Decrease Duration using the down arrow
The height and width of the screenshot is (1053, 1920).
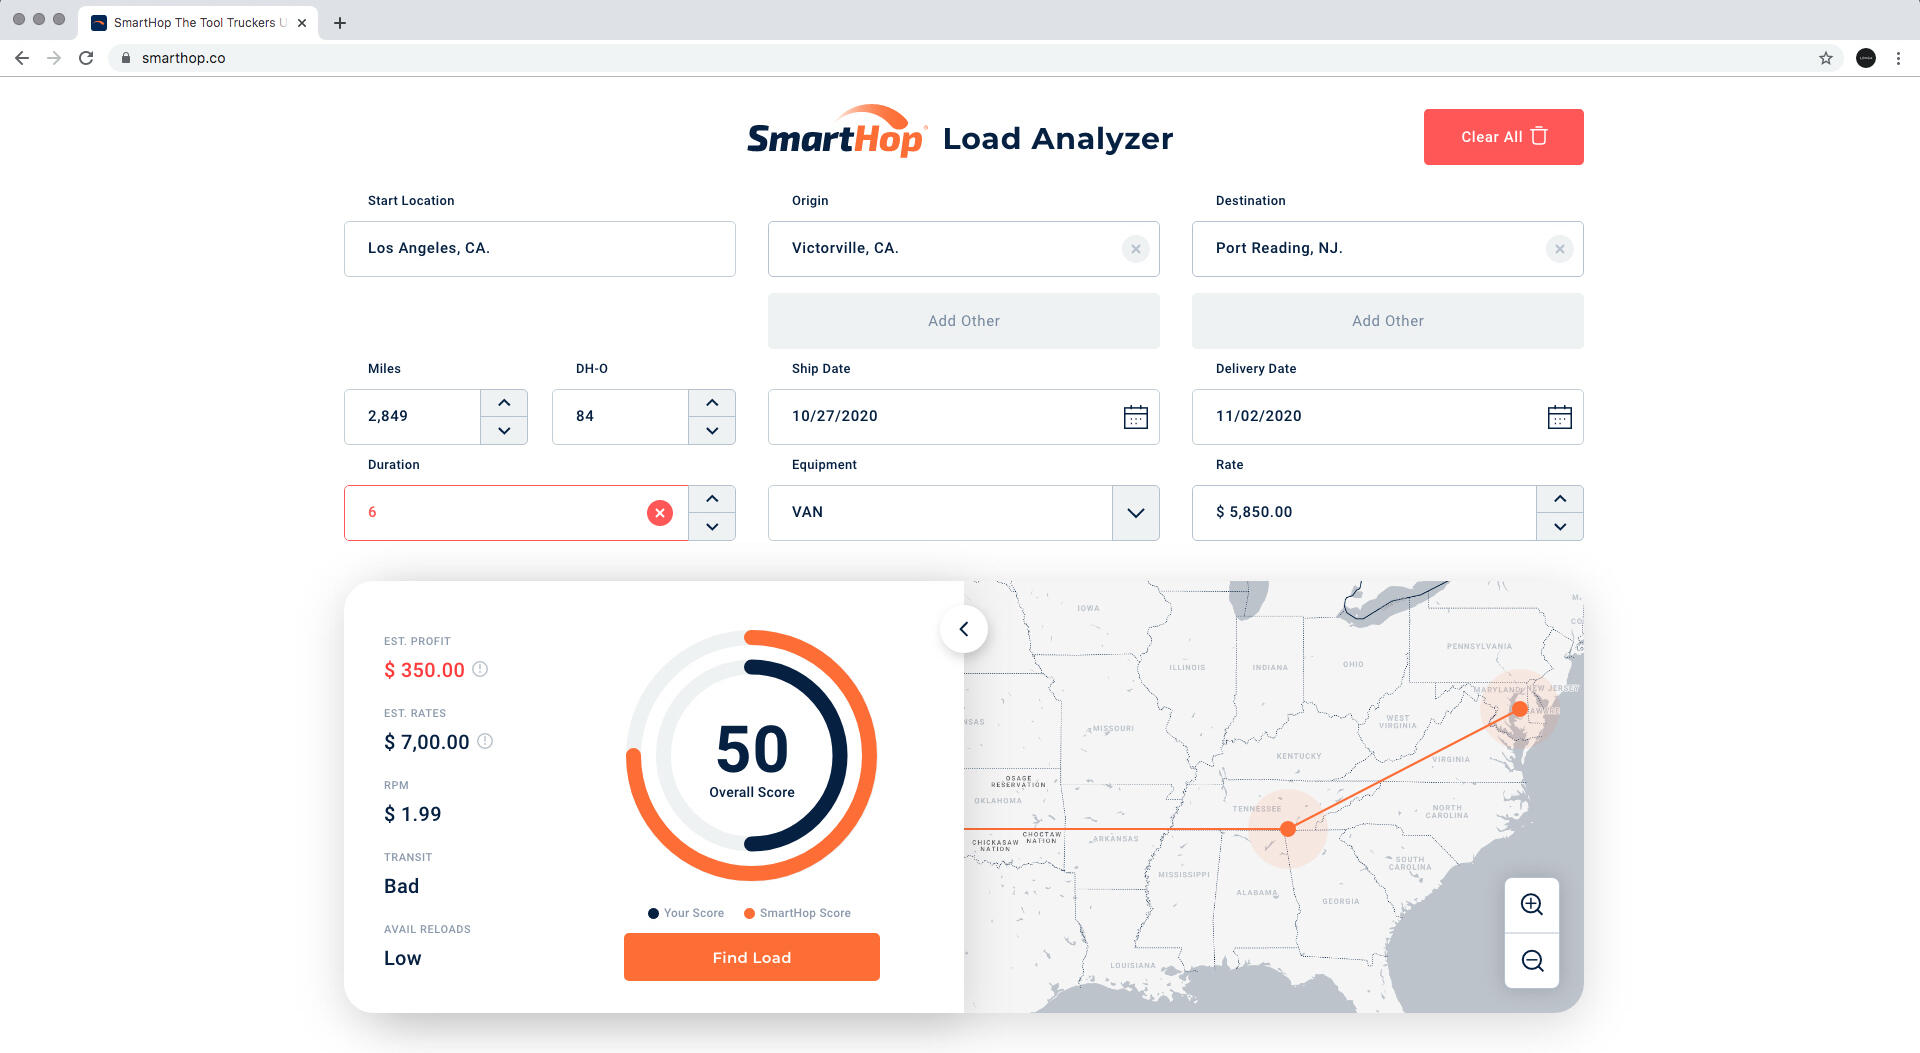pyautogui.click(x=712, y=527)
